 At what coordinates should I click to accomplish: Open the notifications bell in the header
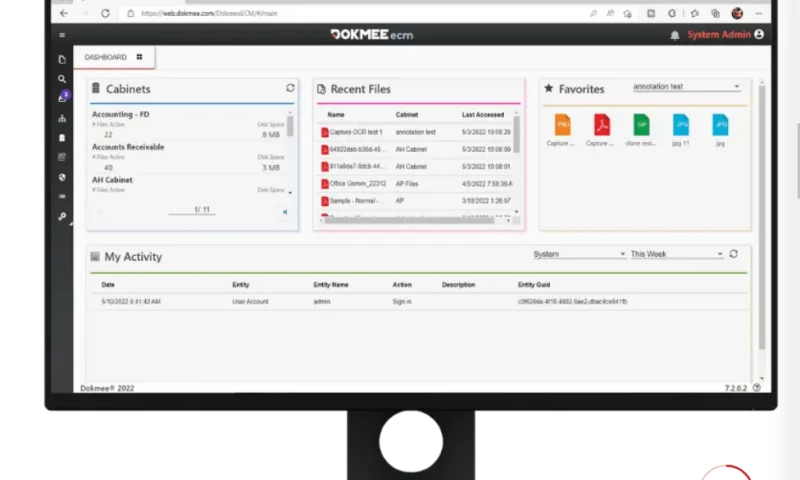(x=674, y=35)
